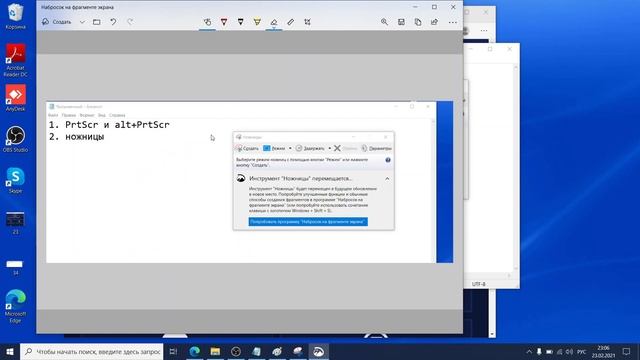Select the Microsoft Edge desktop shortcut

[x=16, y=306]
